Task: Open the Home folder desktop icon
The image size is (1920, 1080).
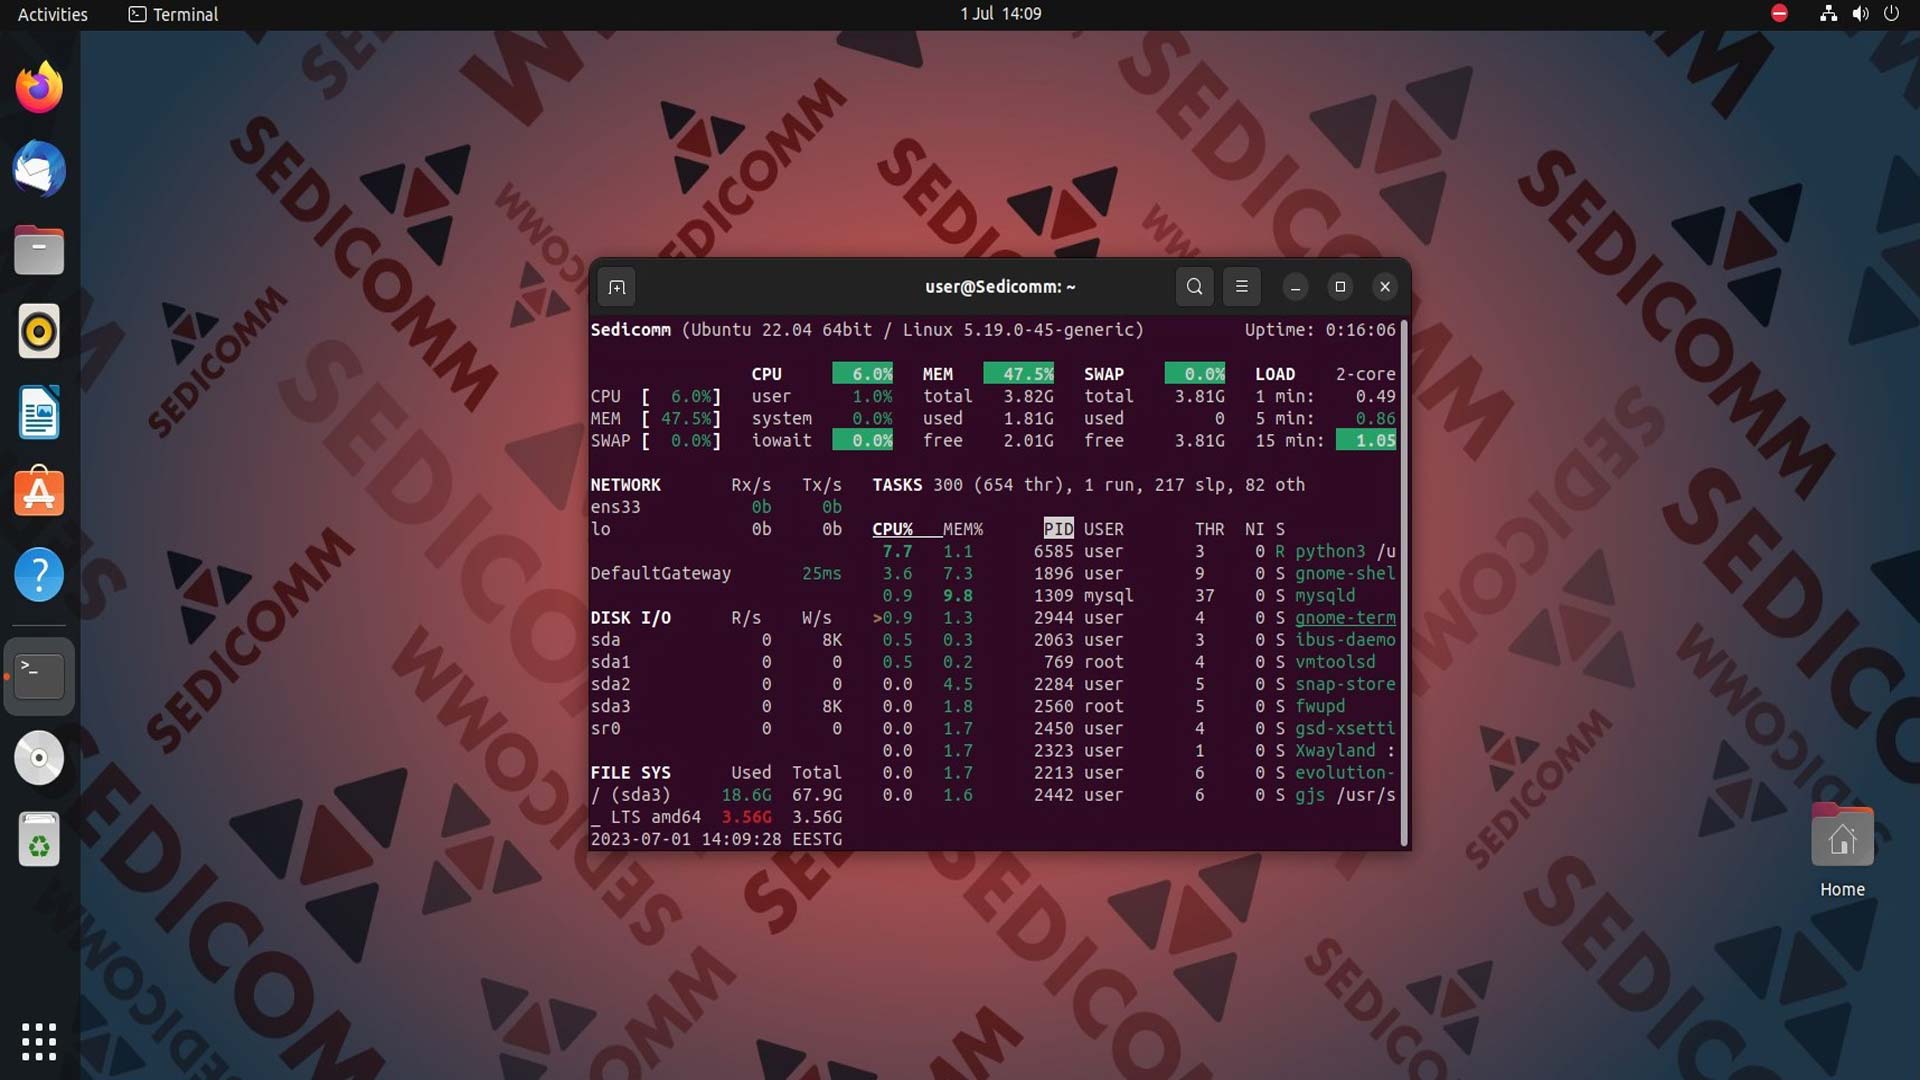Action: [x=1842, y=851]
